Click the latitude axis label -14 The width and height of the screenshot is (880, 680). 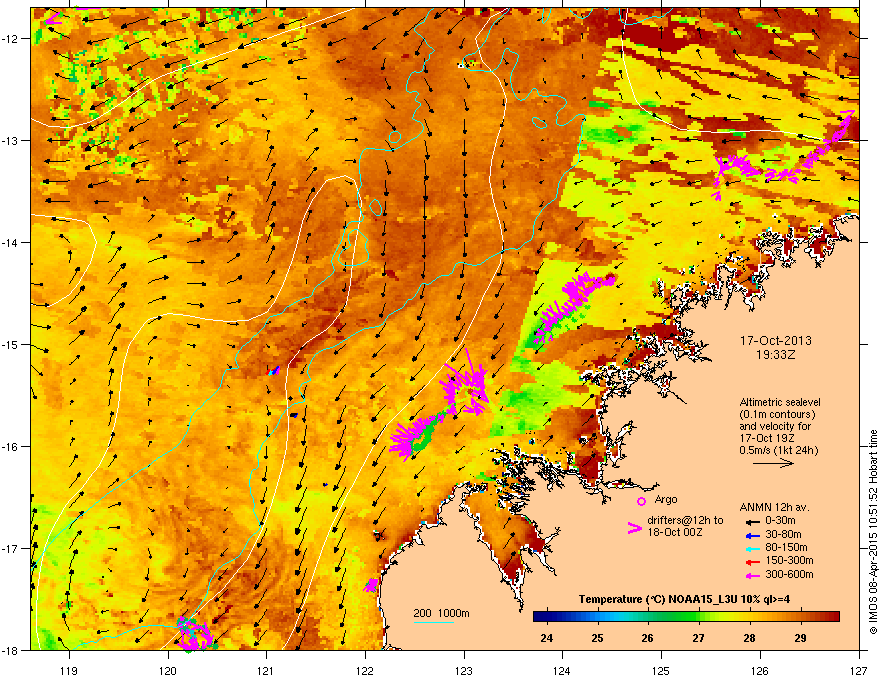[12, 242]
